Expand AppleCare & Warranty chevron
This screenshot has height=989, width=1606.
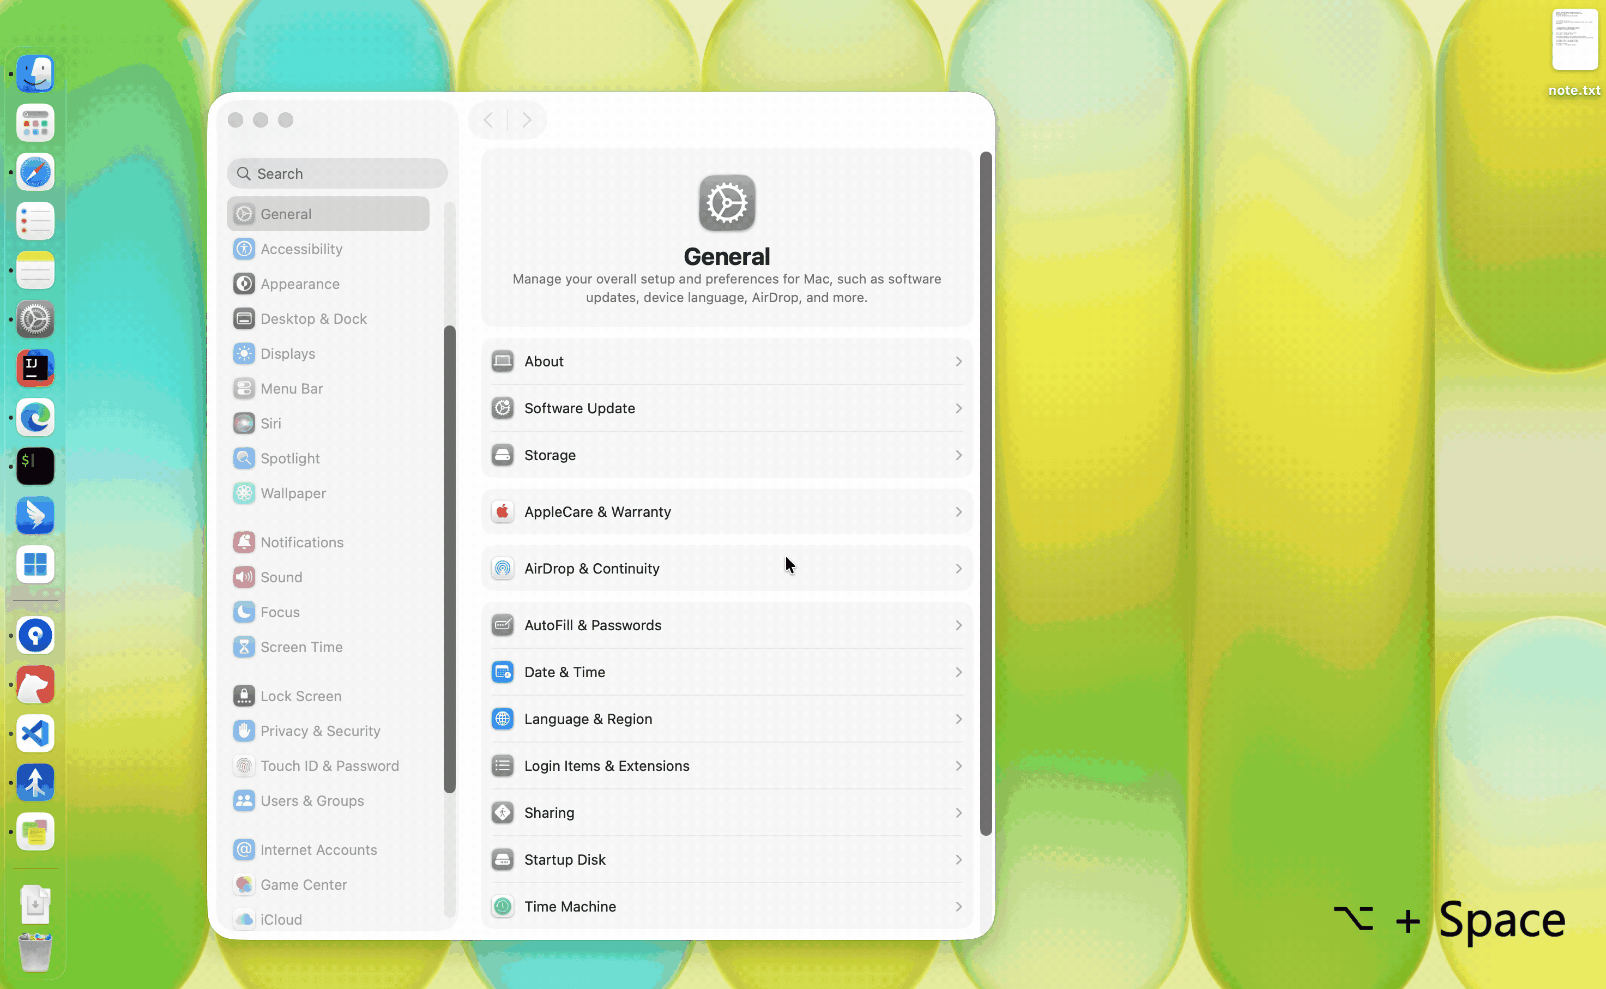[x=958, y=512]
